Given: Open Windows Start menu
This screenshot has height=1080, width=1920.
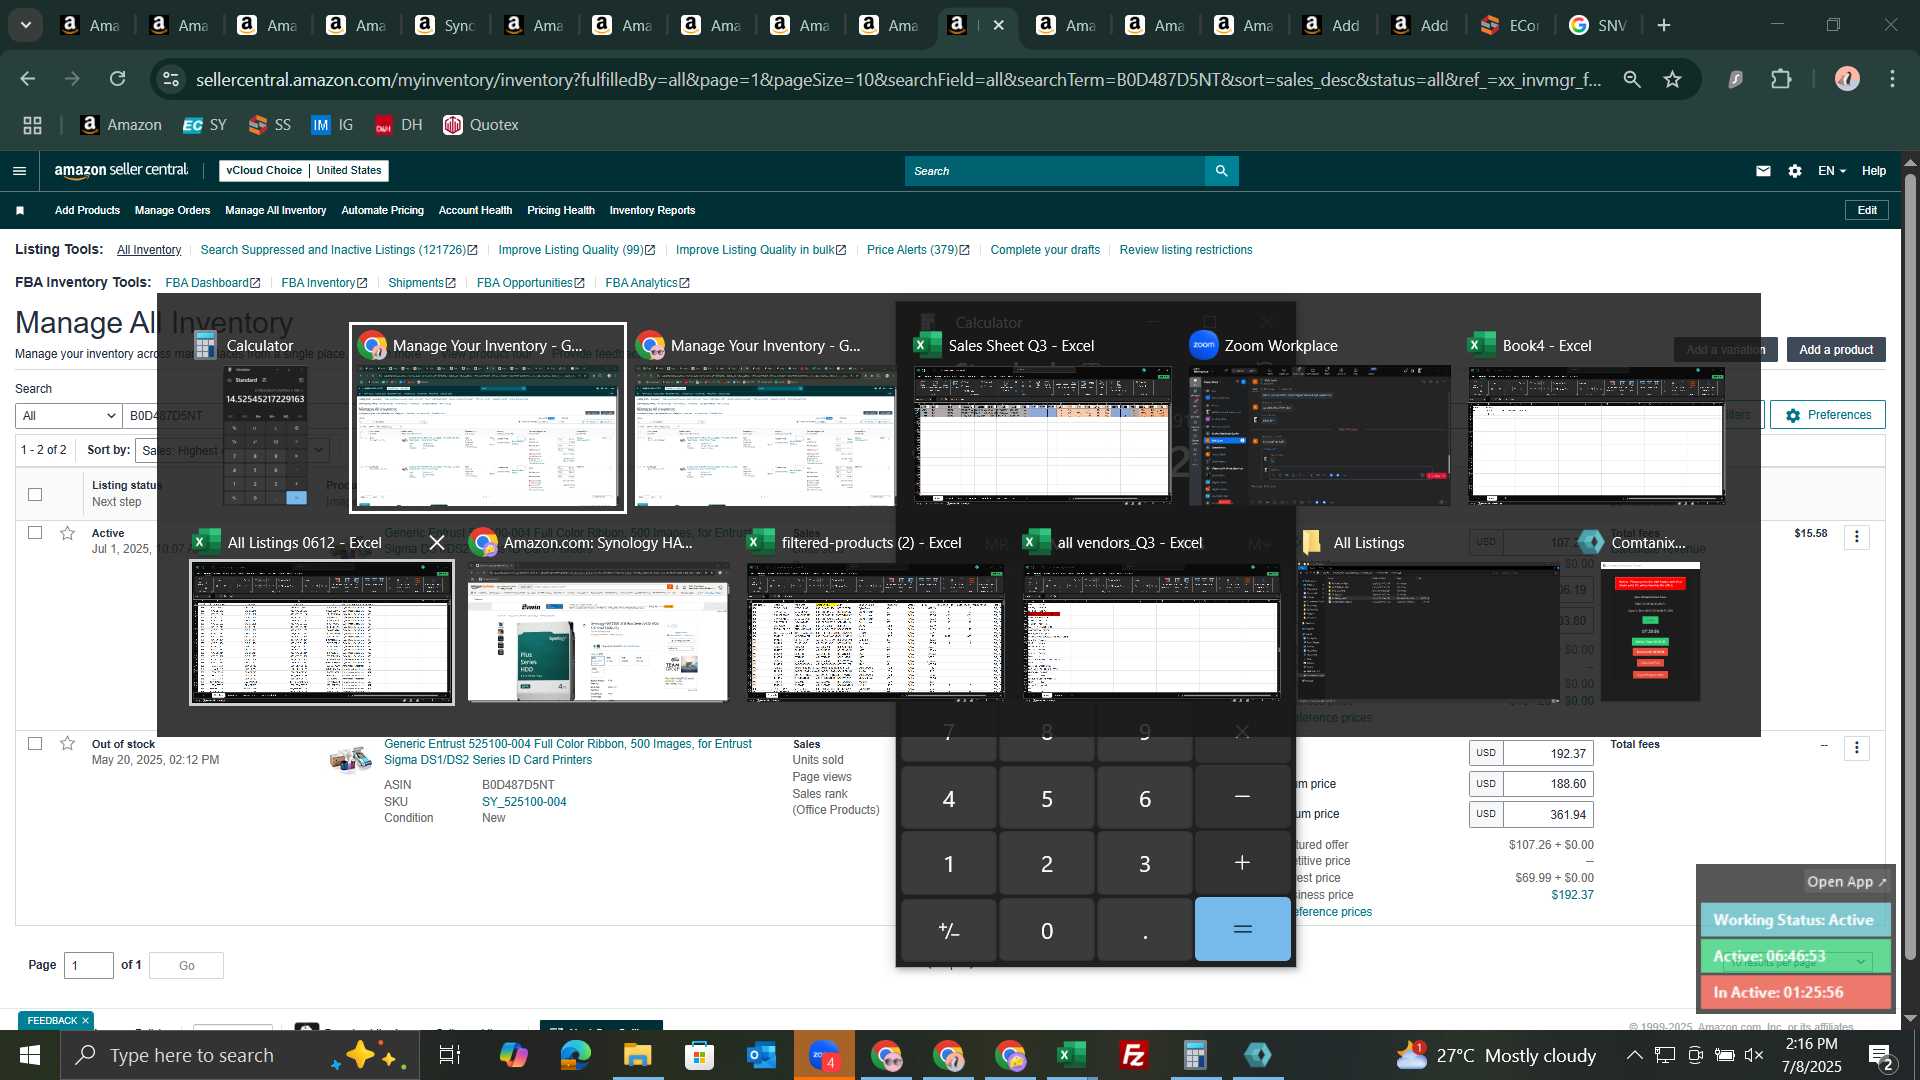Looking at the screenshot, I should pos(29,1055).
